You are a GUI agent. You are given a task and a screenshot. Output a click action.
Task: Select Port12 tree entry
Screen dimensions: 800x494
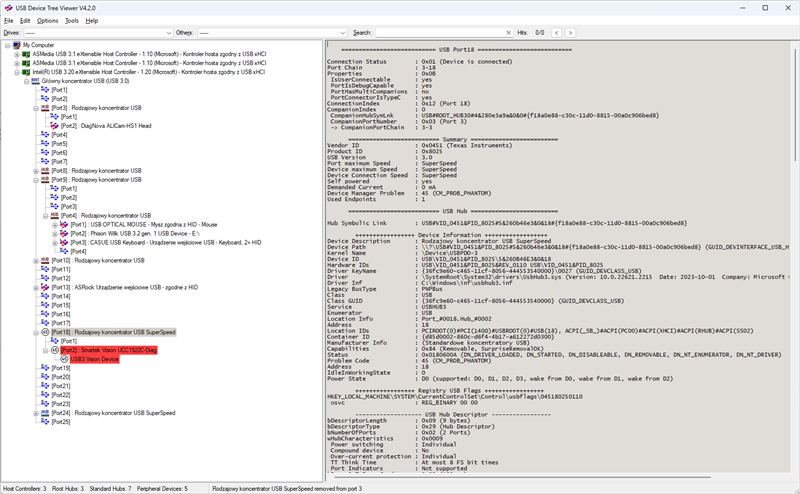point(61,279)
